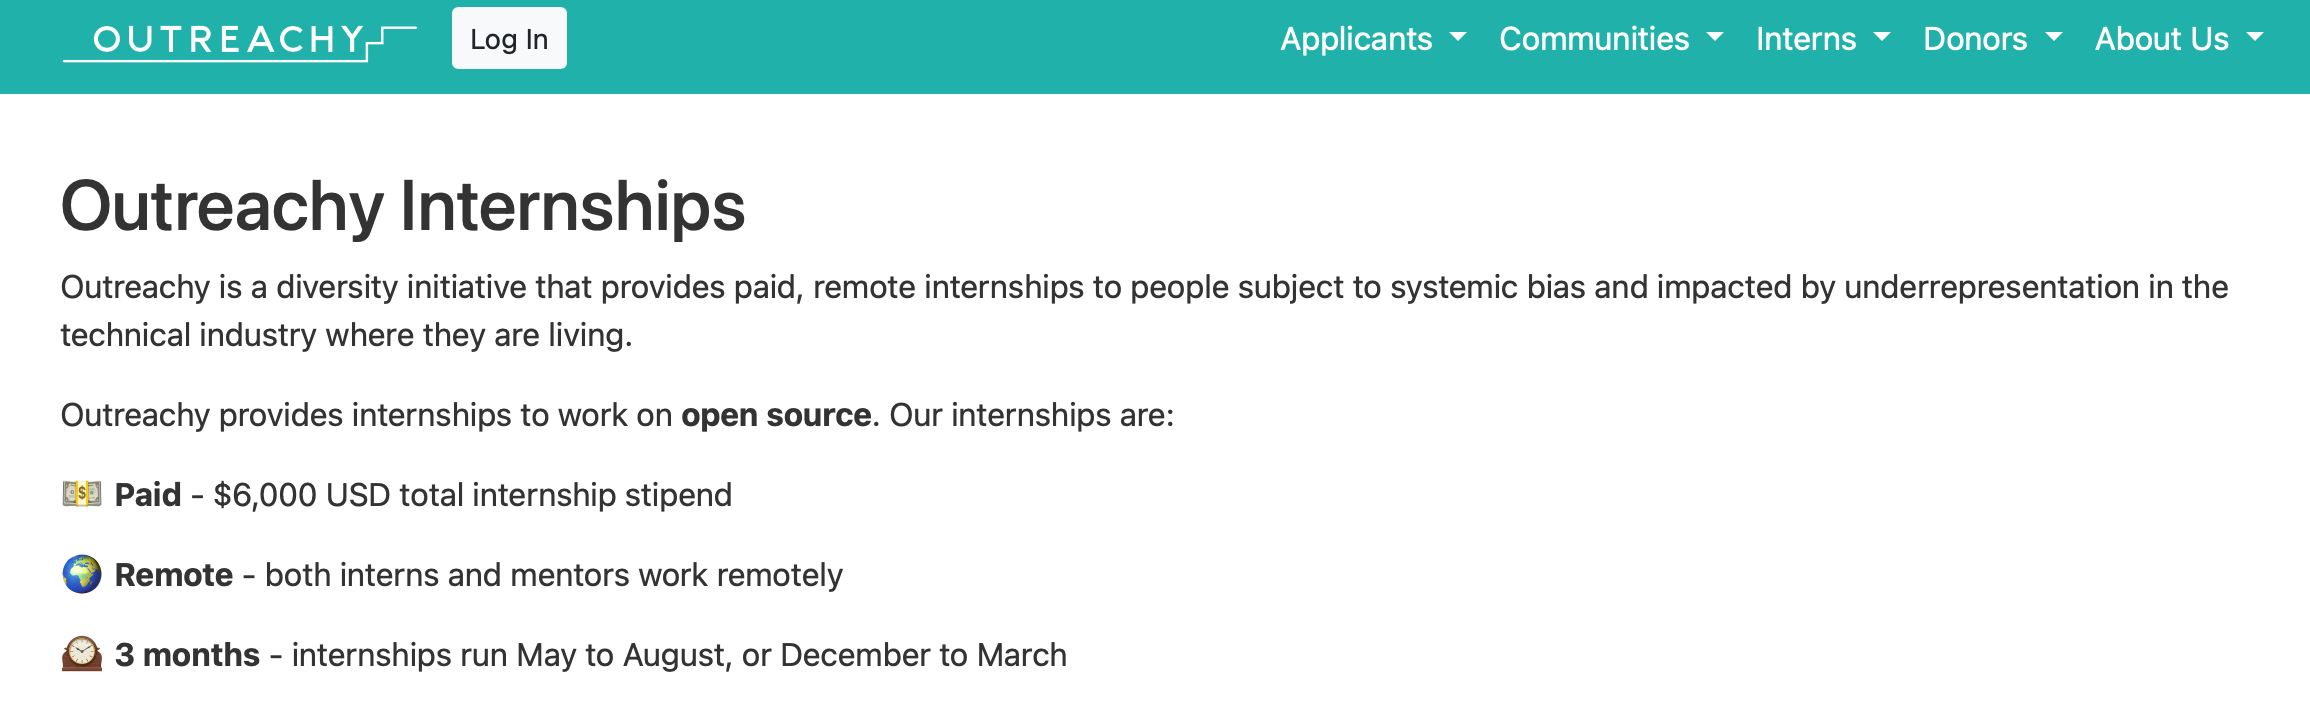Click the Outreachy Internships heading
Screen dimensions: 2310x726
(x=403, y=207)
